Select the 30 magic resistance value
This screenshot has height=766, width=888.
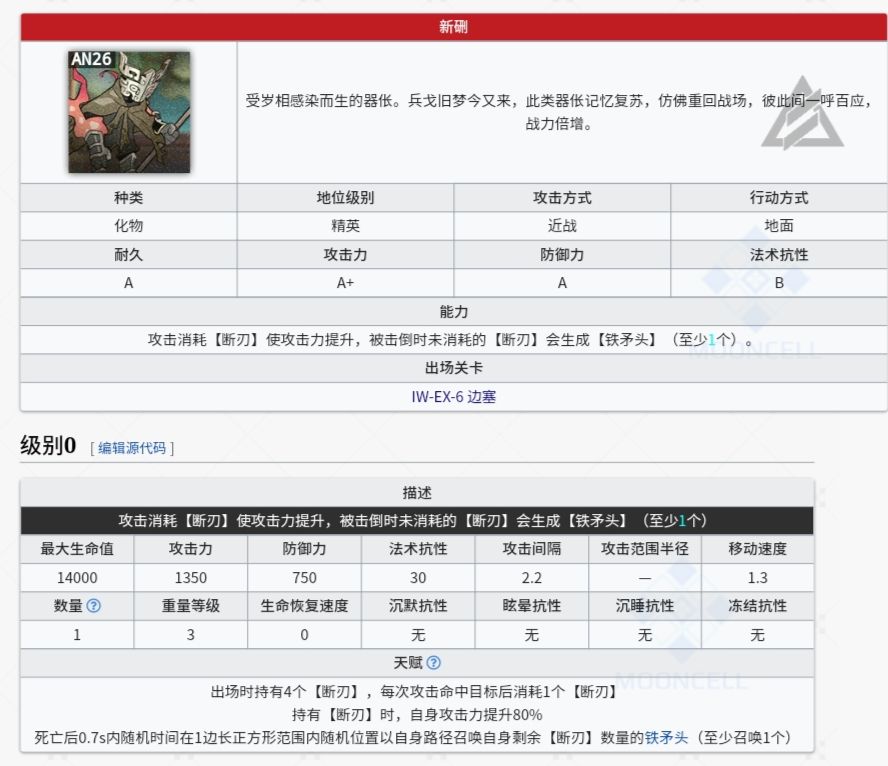[x=418, y=577]
